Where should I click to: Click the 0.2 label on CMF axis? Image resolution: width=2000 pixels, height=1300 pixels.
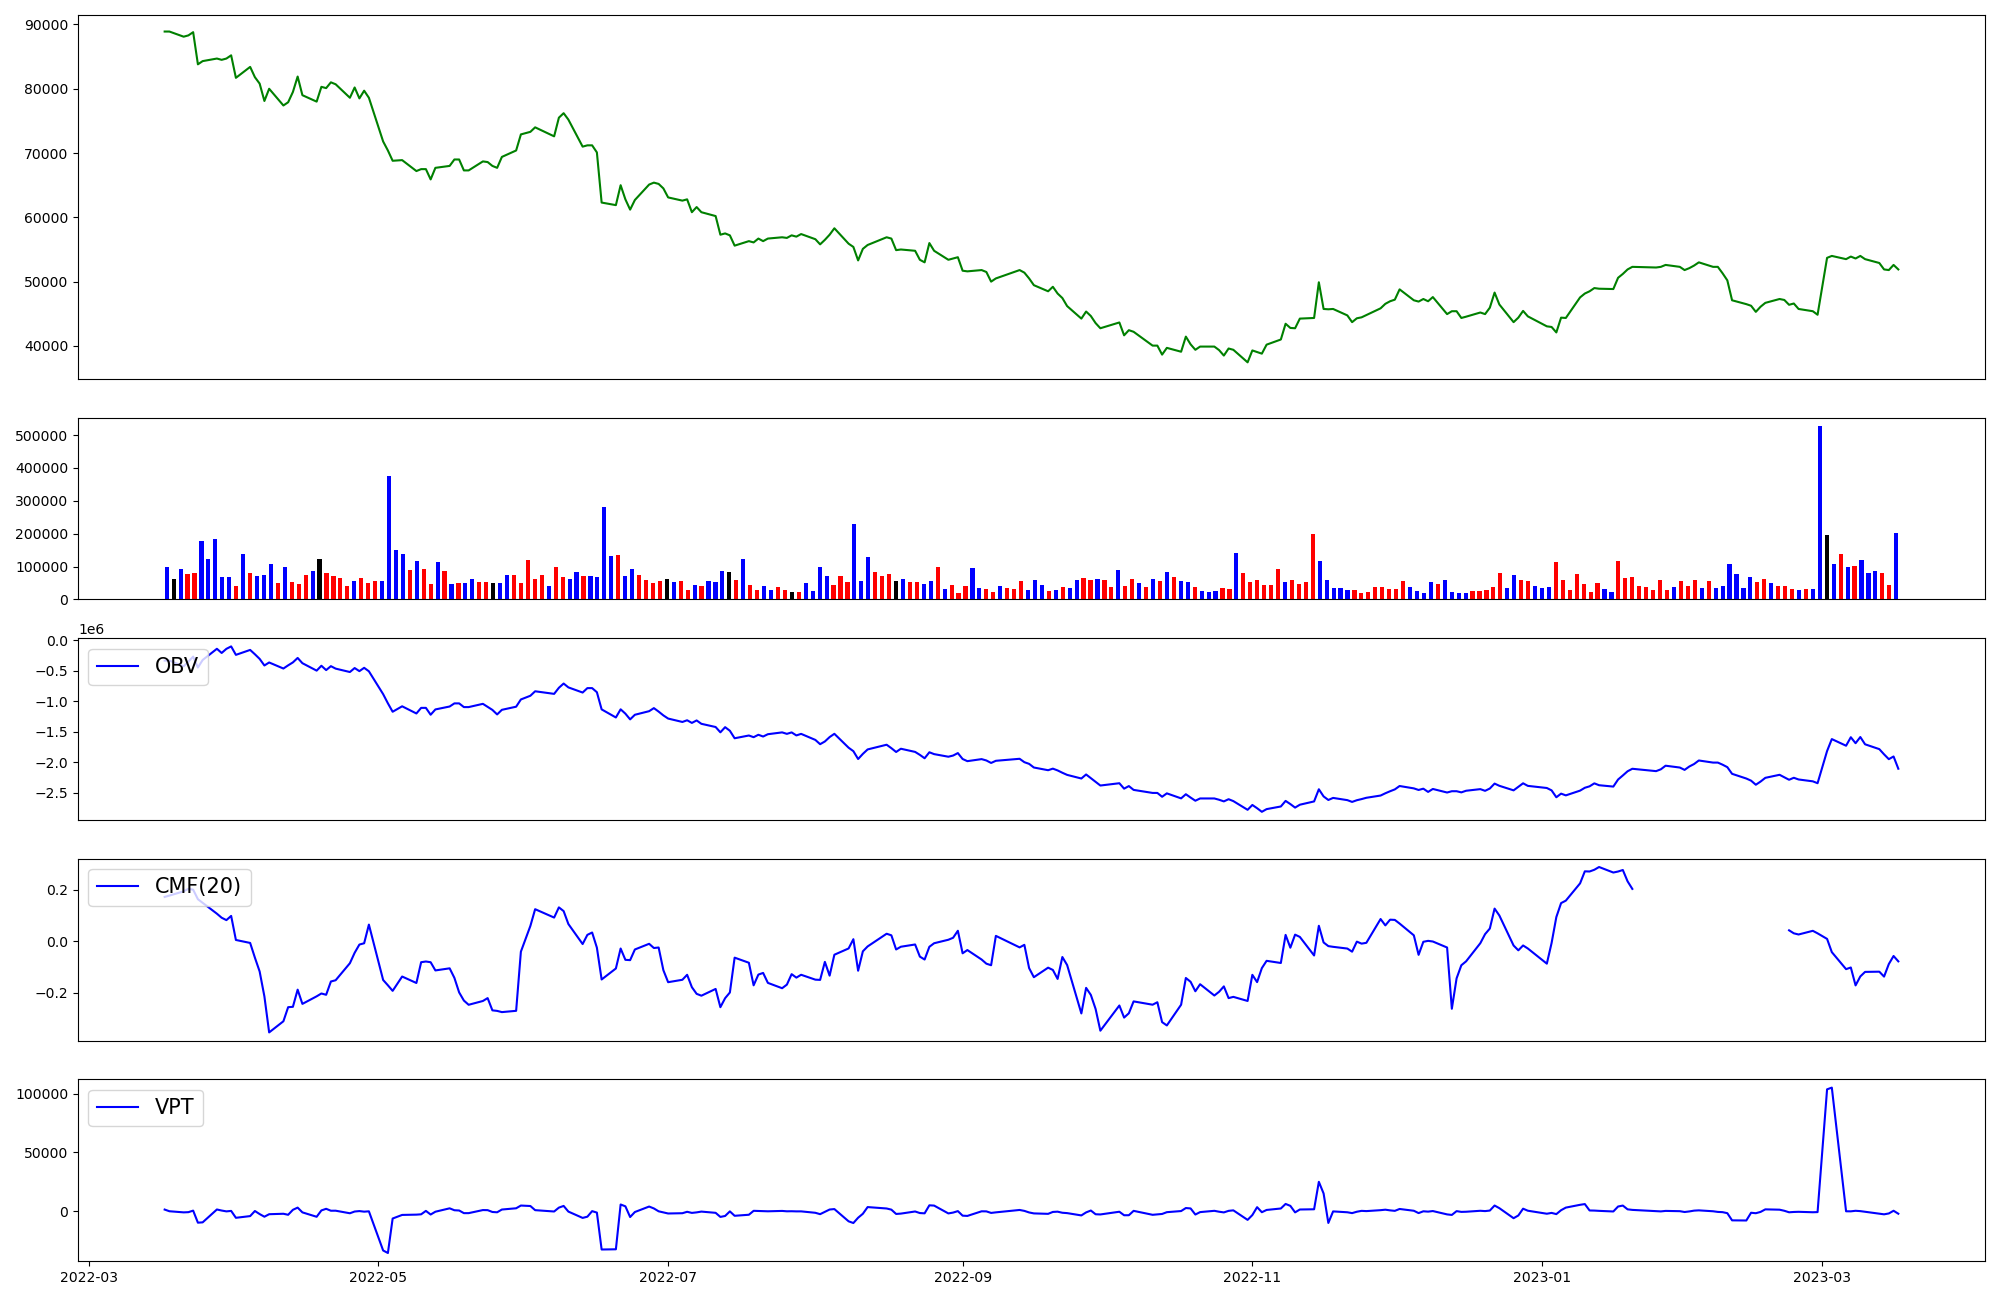pos(56,890)
